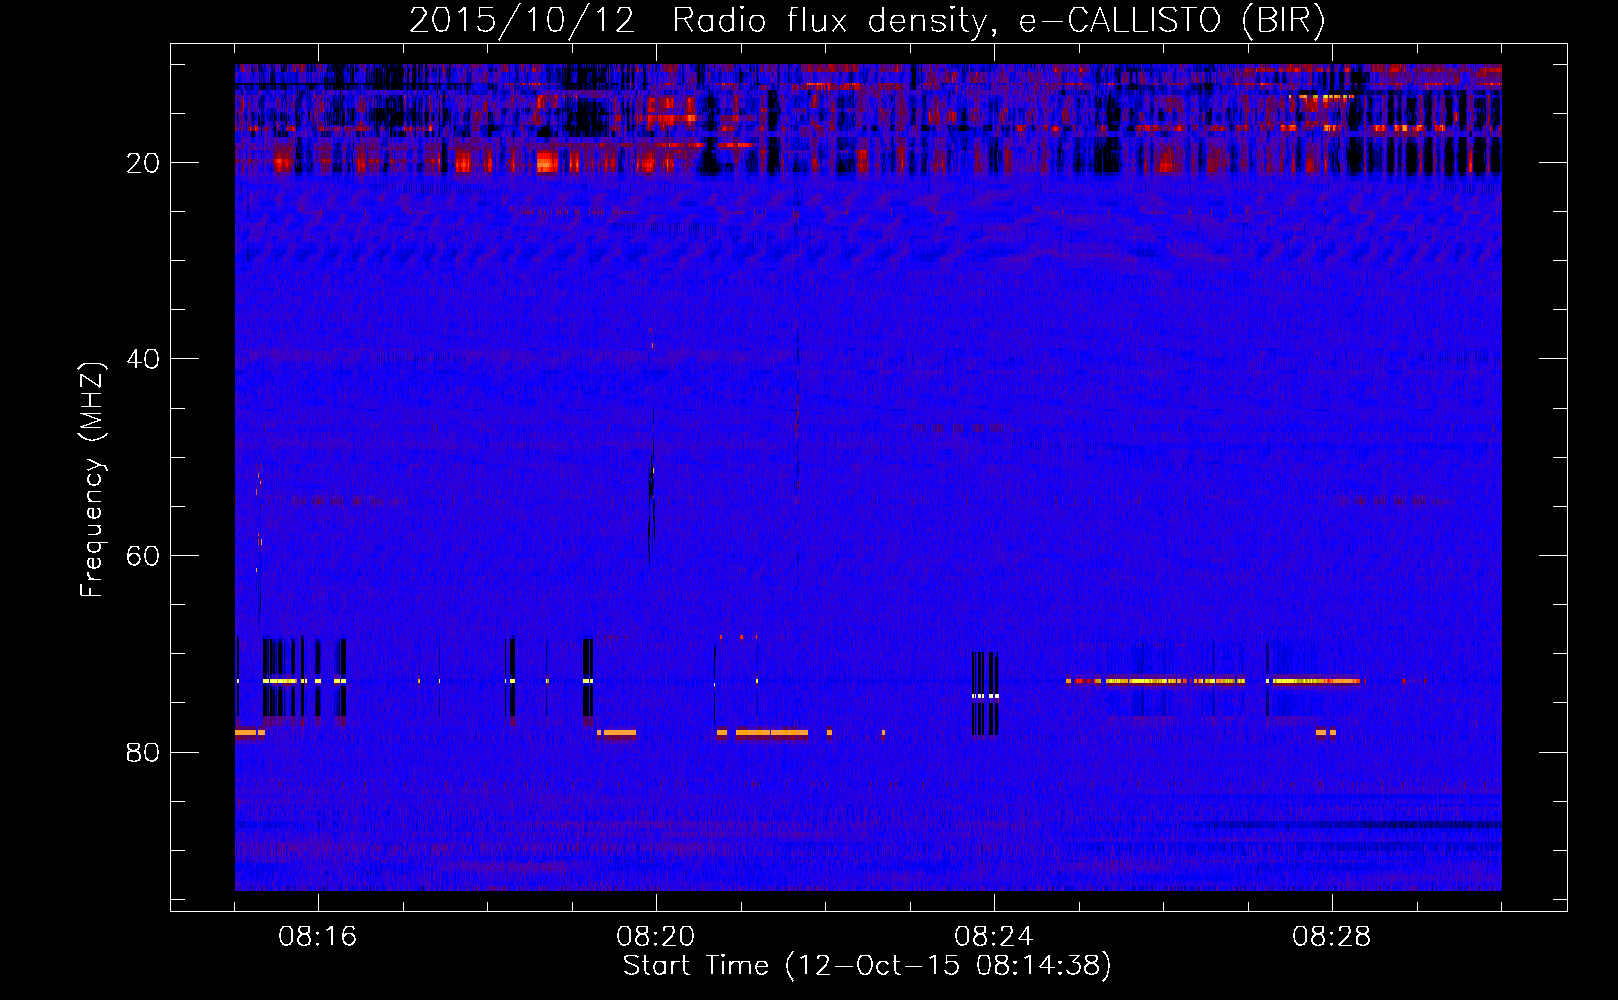
Task: Click the 60 MHz frequency tick label
Action: pyautogui.click(x=143, y=556)
